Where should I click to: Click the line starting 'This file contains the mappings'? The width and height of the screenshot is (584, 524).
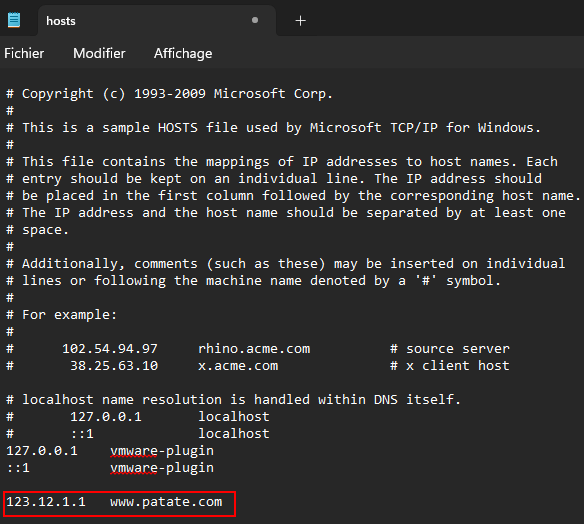click(x=282, y=162)
